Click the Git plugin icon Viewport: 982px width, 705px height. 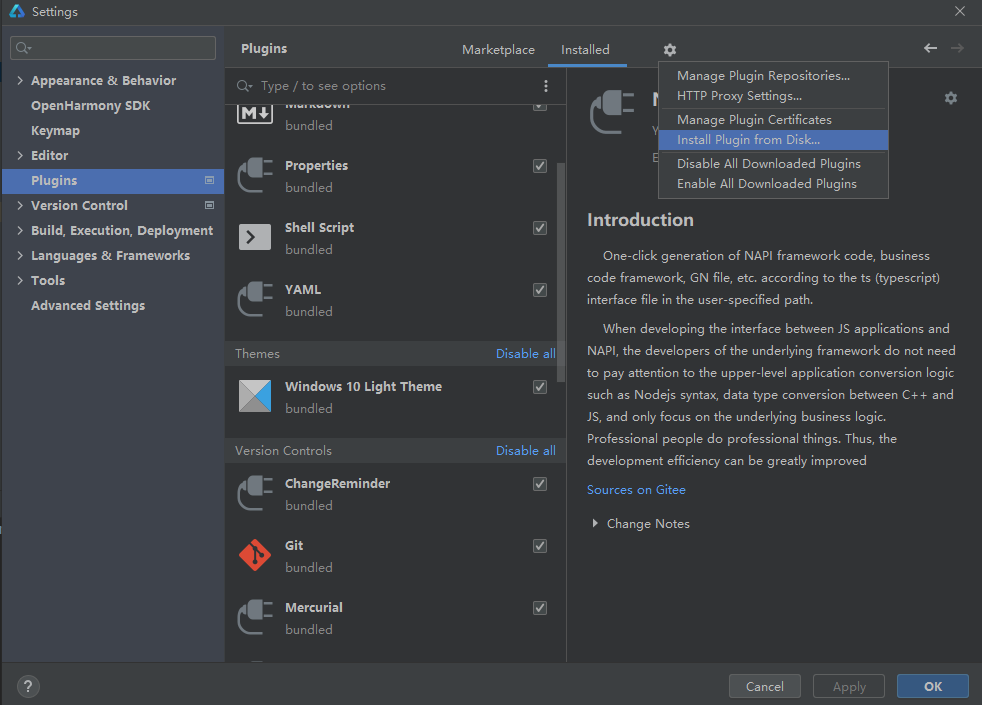(255, 555)
